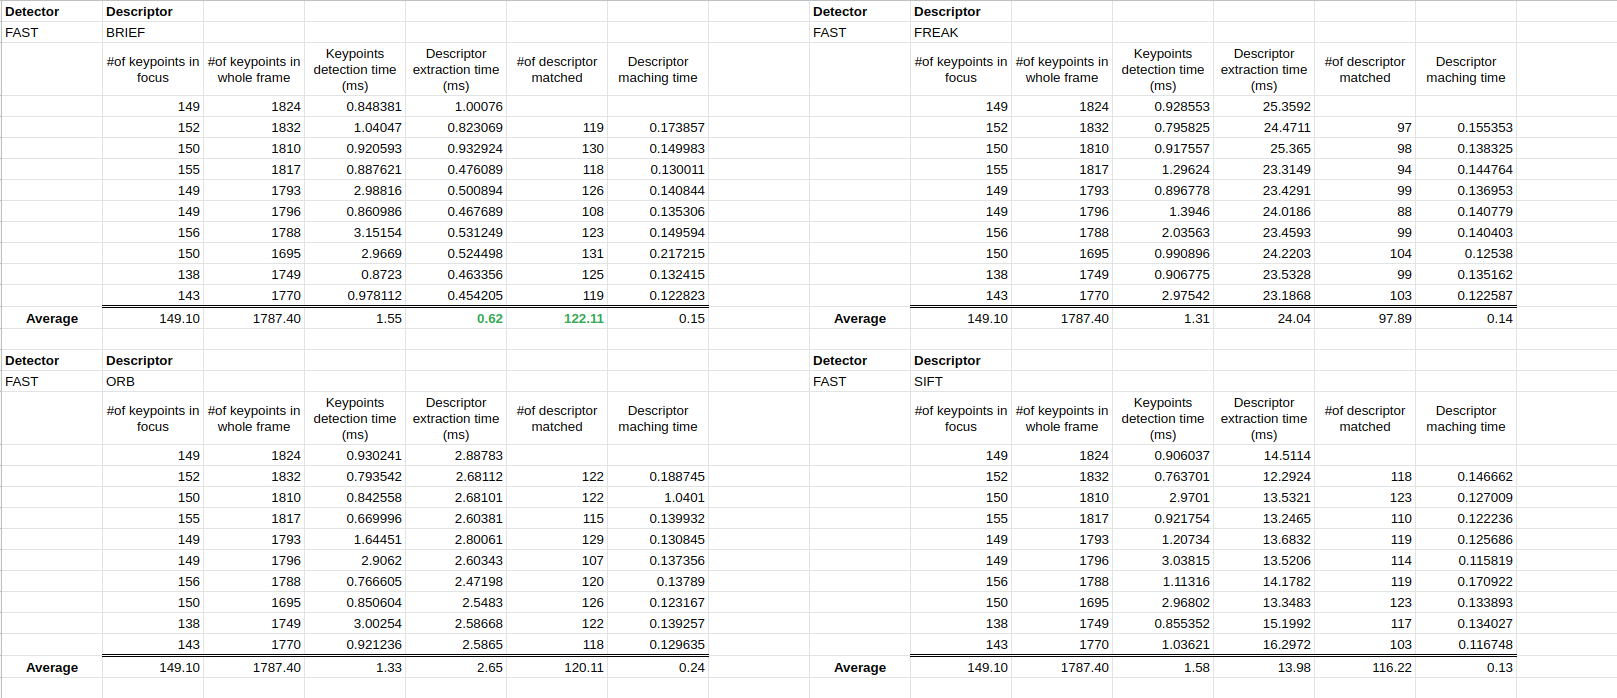Click the cell showing 0.928553

[1163, 106]
